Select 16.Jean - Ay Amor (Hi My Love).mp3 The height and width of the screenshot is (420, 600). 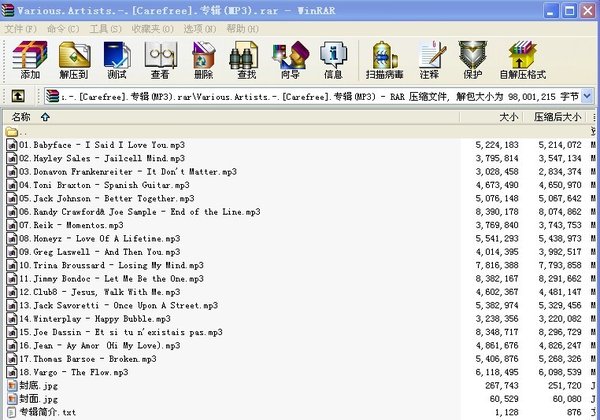(100, 346)
